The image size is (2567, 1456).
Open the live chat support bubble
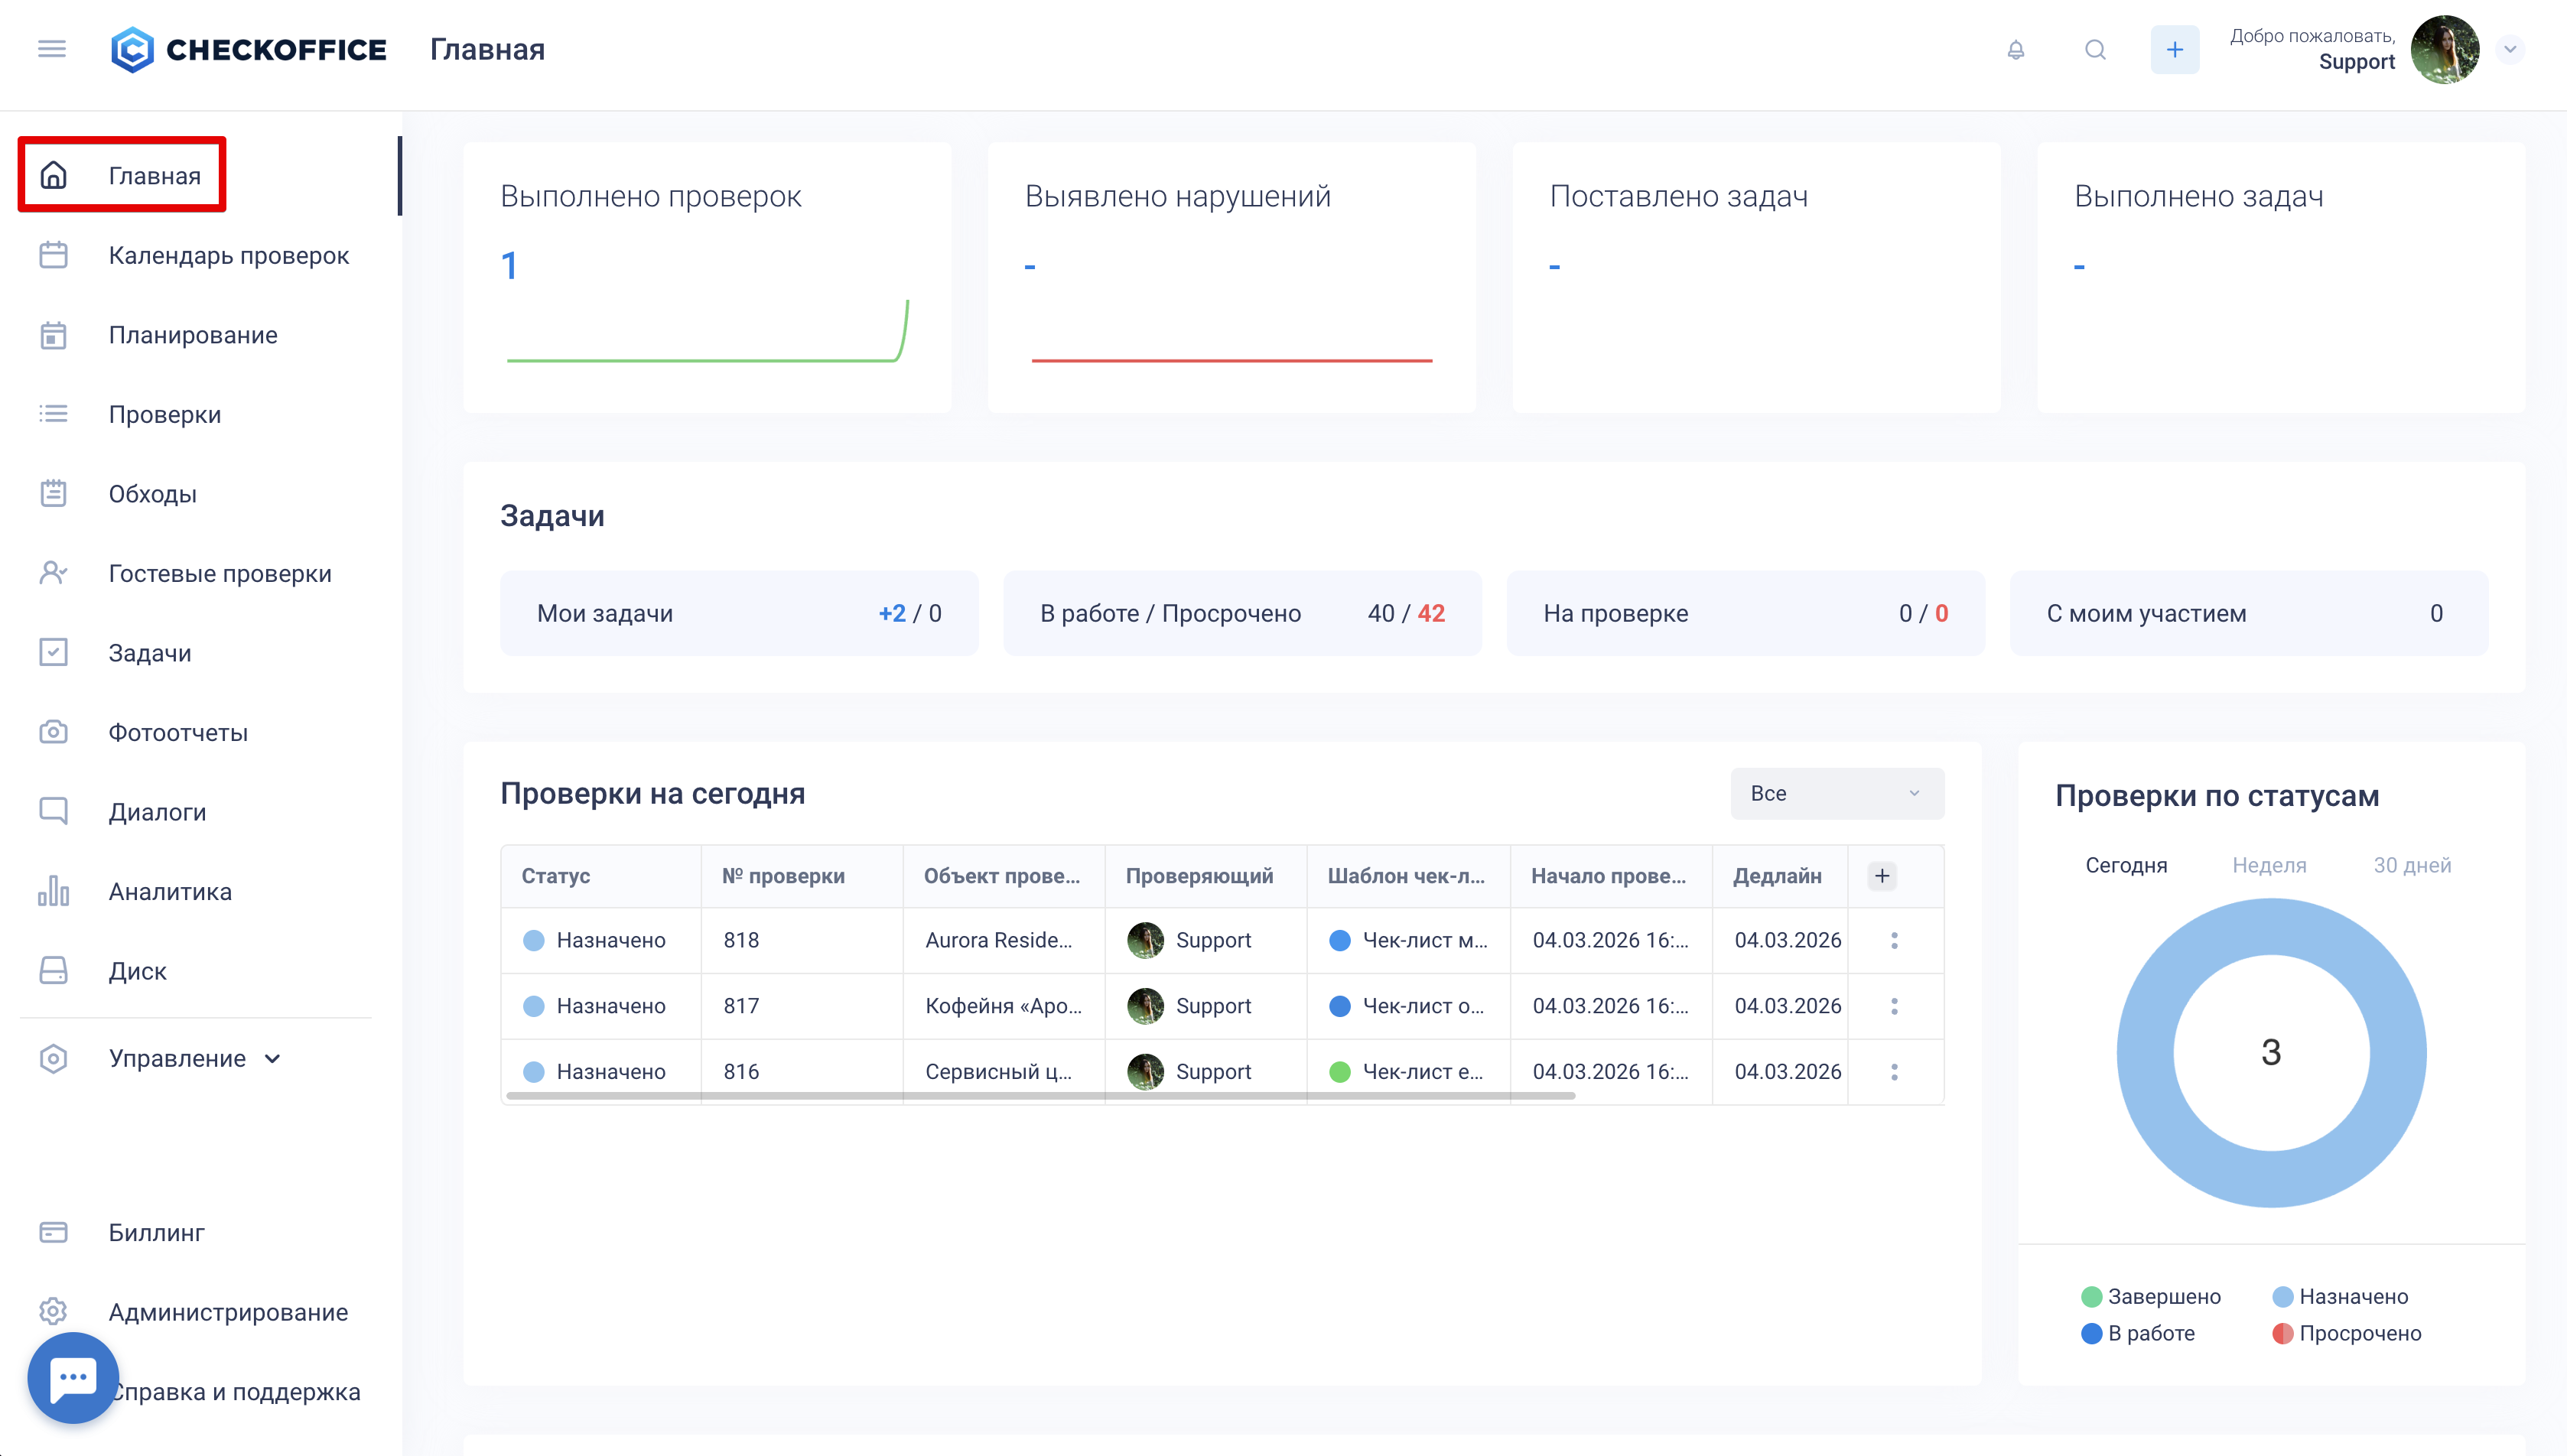click(x=73, y=1377)
